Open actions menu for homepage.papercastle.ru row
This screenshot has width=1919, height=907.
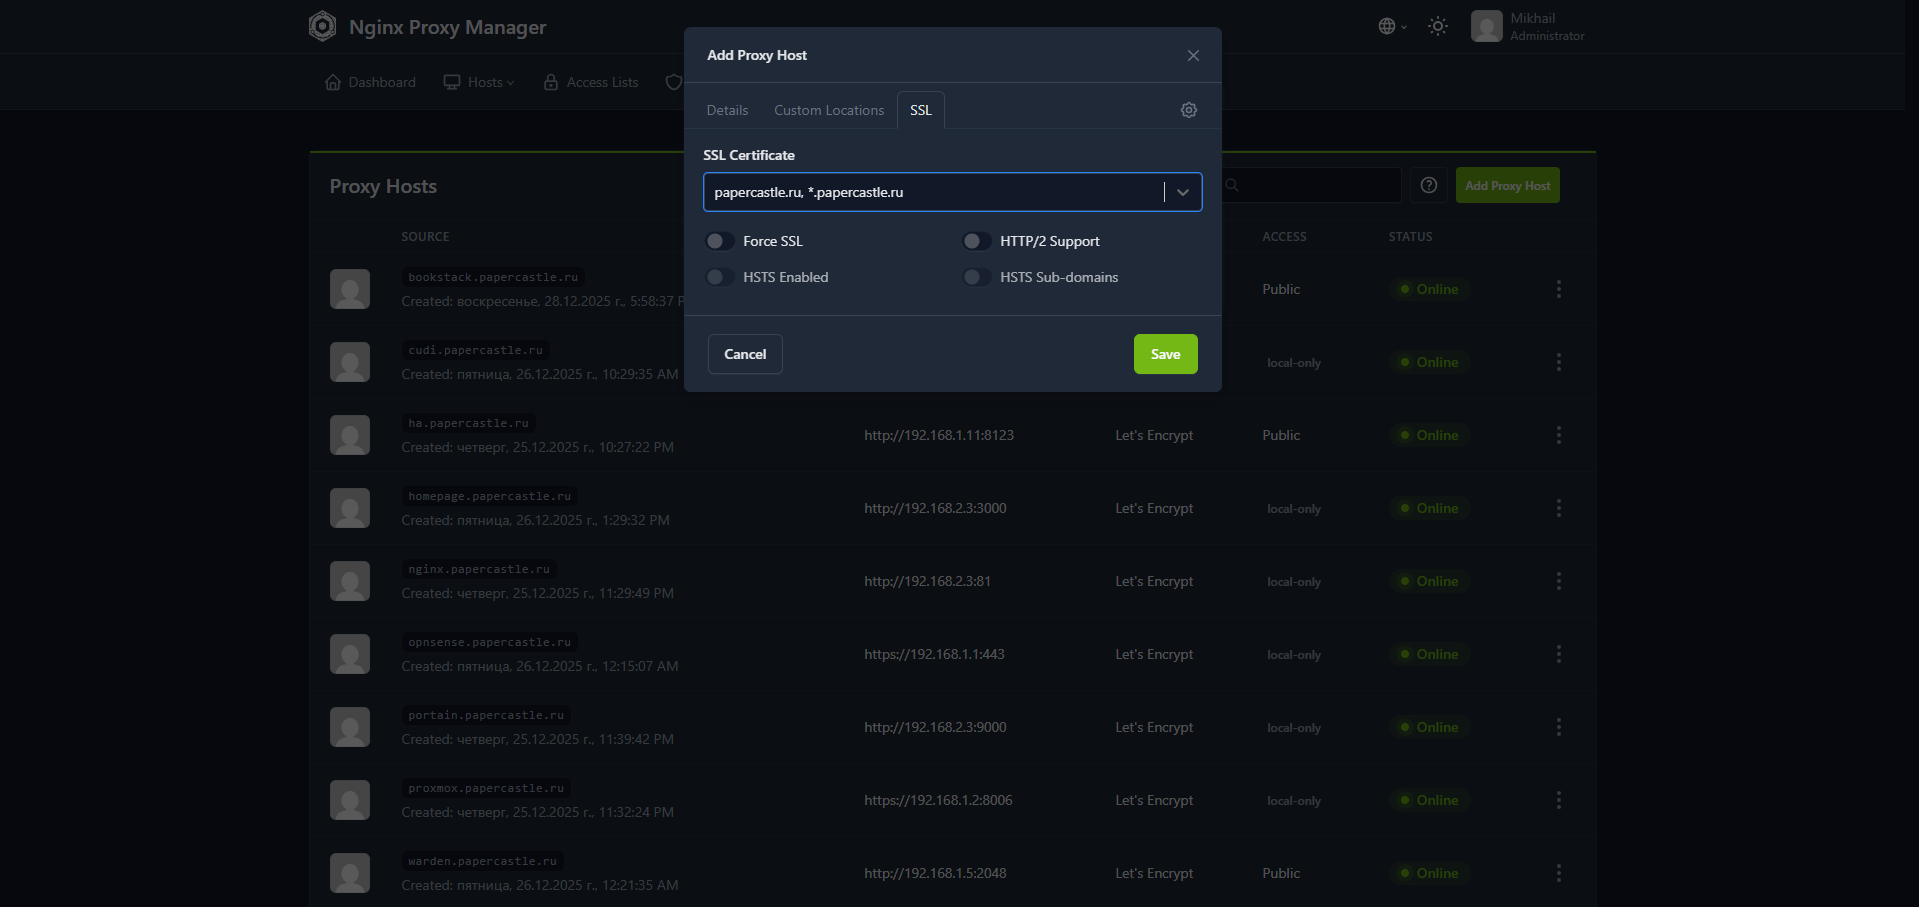click(x=1558, y=508)
